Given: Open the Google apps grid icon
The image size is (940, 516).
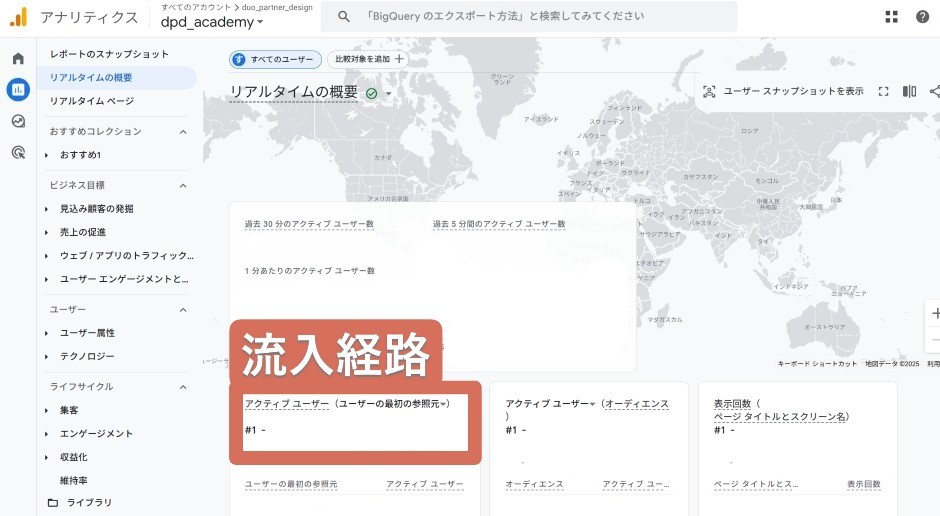Looking at the screenshot, I should tap(892, 17).
